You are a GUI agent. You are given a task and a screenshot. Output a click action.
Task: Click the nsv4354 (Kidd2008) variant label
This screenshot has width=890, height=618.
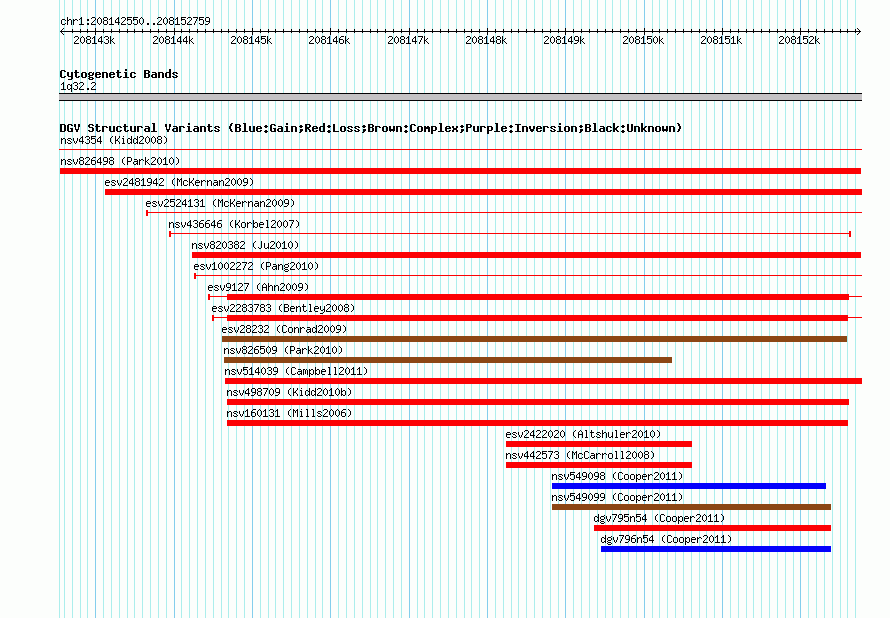click(x=114, y=140)
